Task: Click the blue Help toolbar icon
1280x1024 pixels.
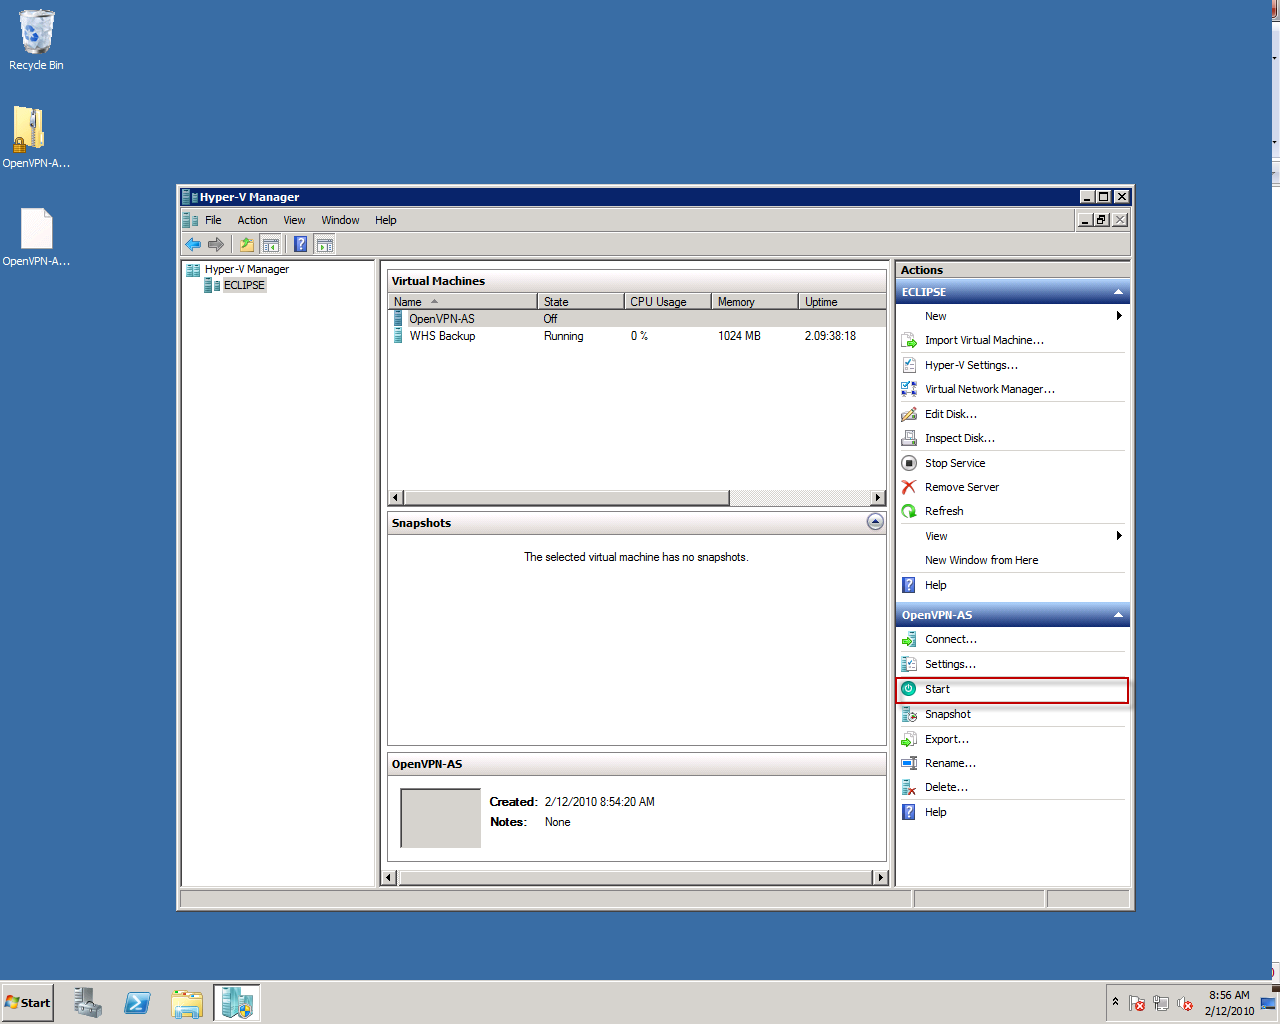Action: 301,244
